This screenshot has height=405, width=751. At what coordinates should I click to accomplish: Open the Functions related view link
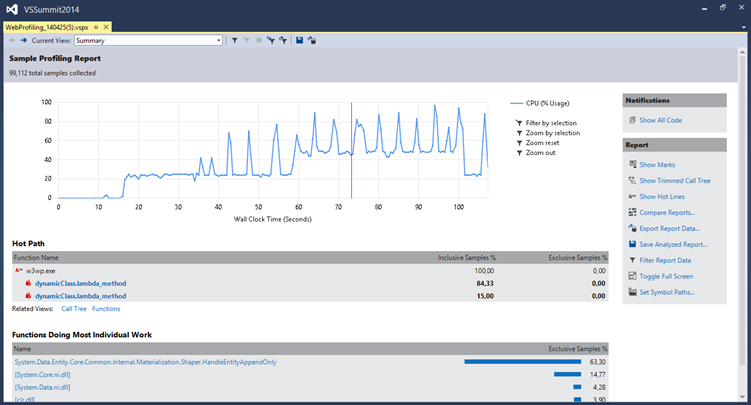click(106, 309)
